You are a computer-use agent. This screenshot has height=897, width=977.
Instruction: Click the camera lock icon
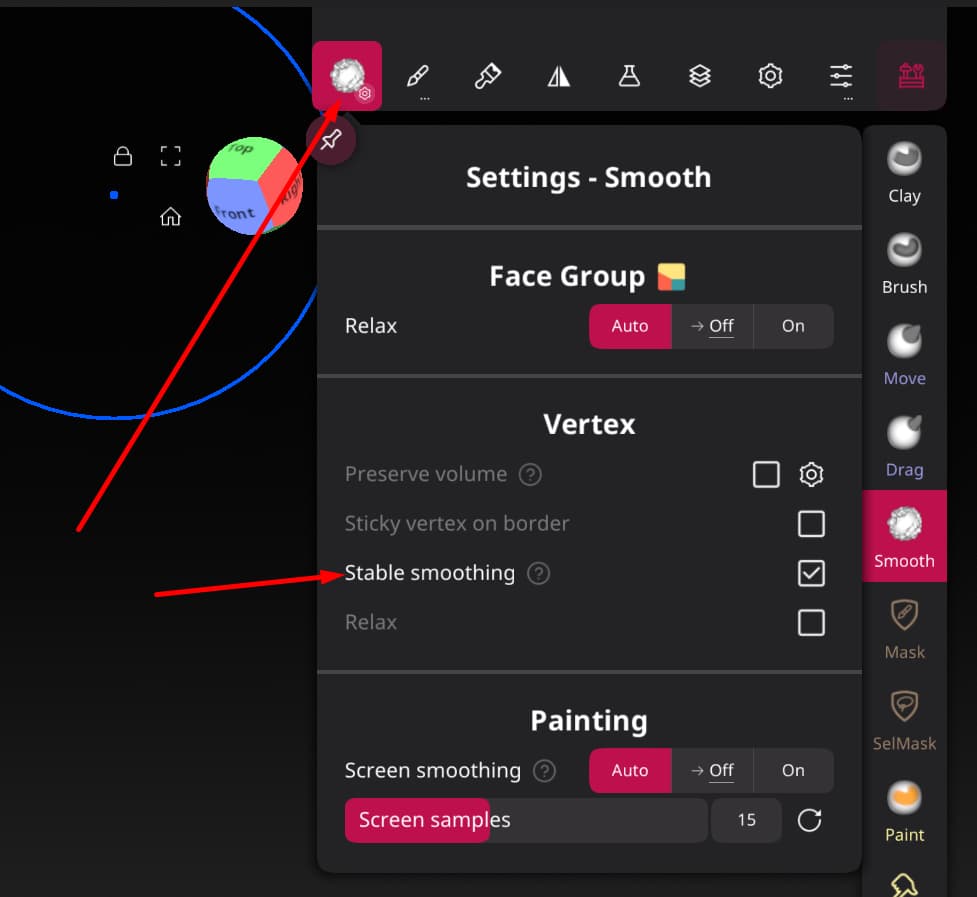pos(123,156)
